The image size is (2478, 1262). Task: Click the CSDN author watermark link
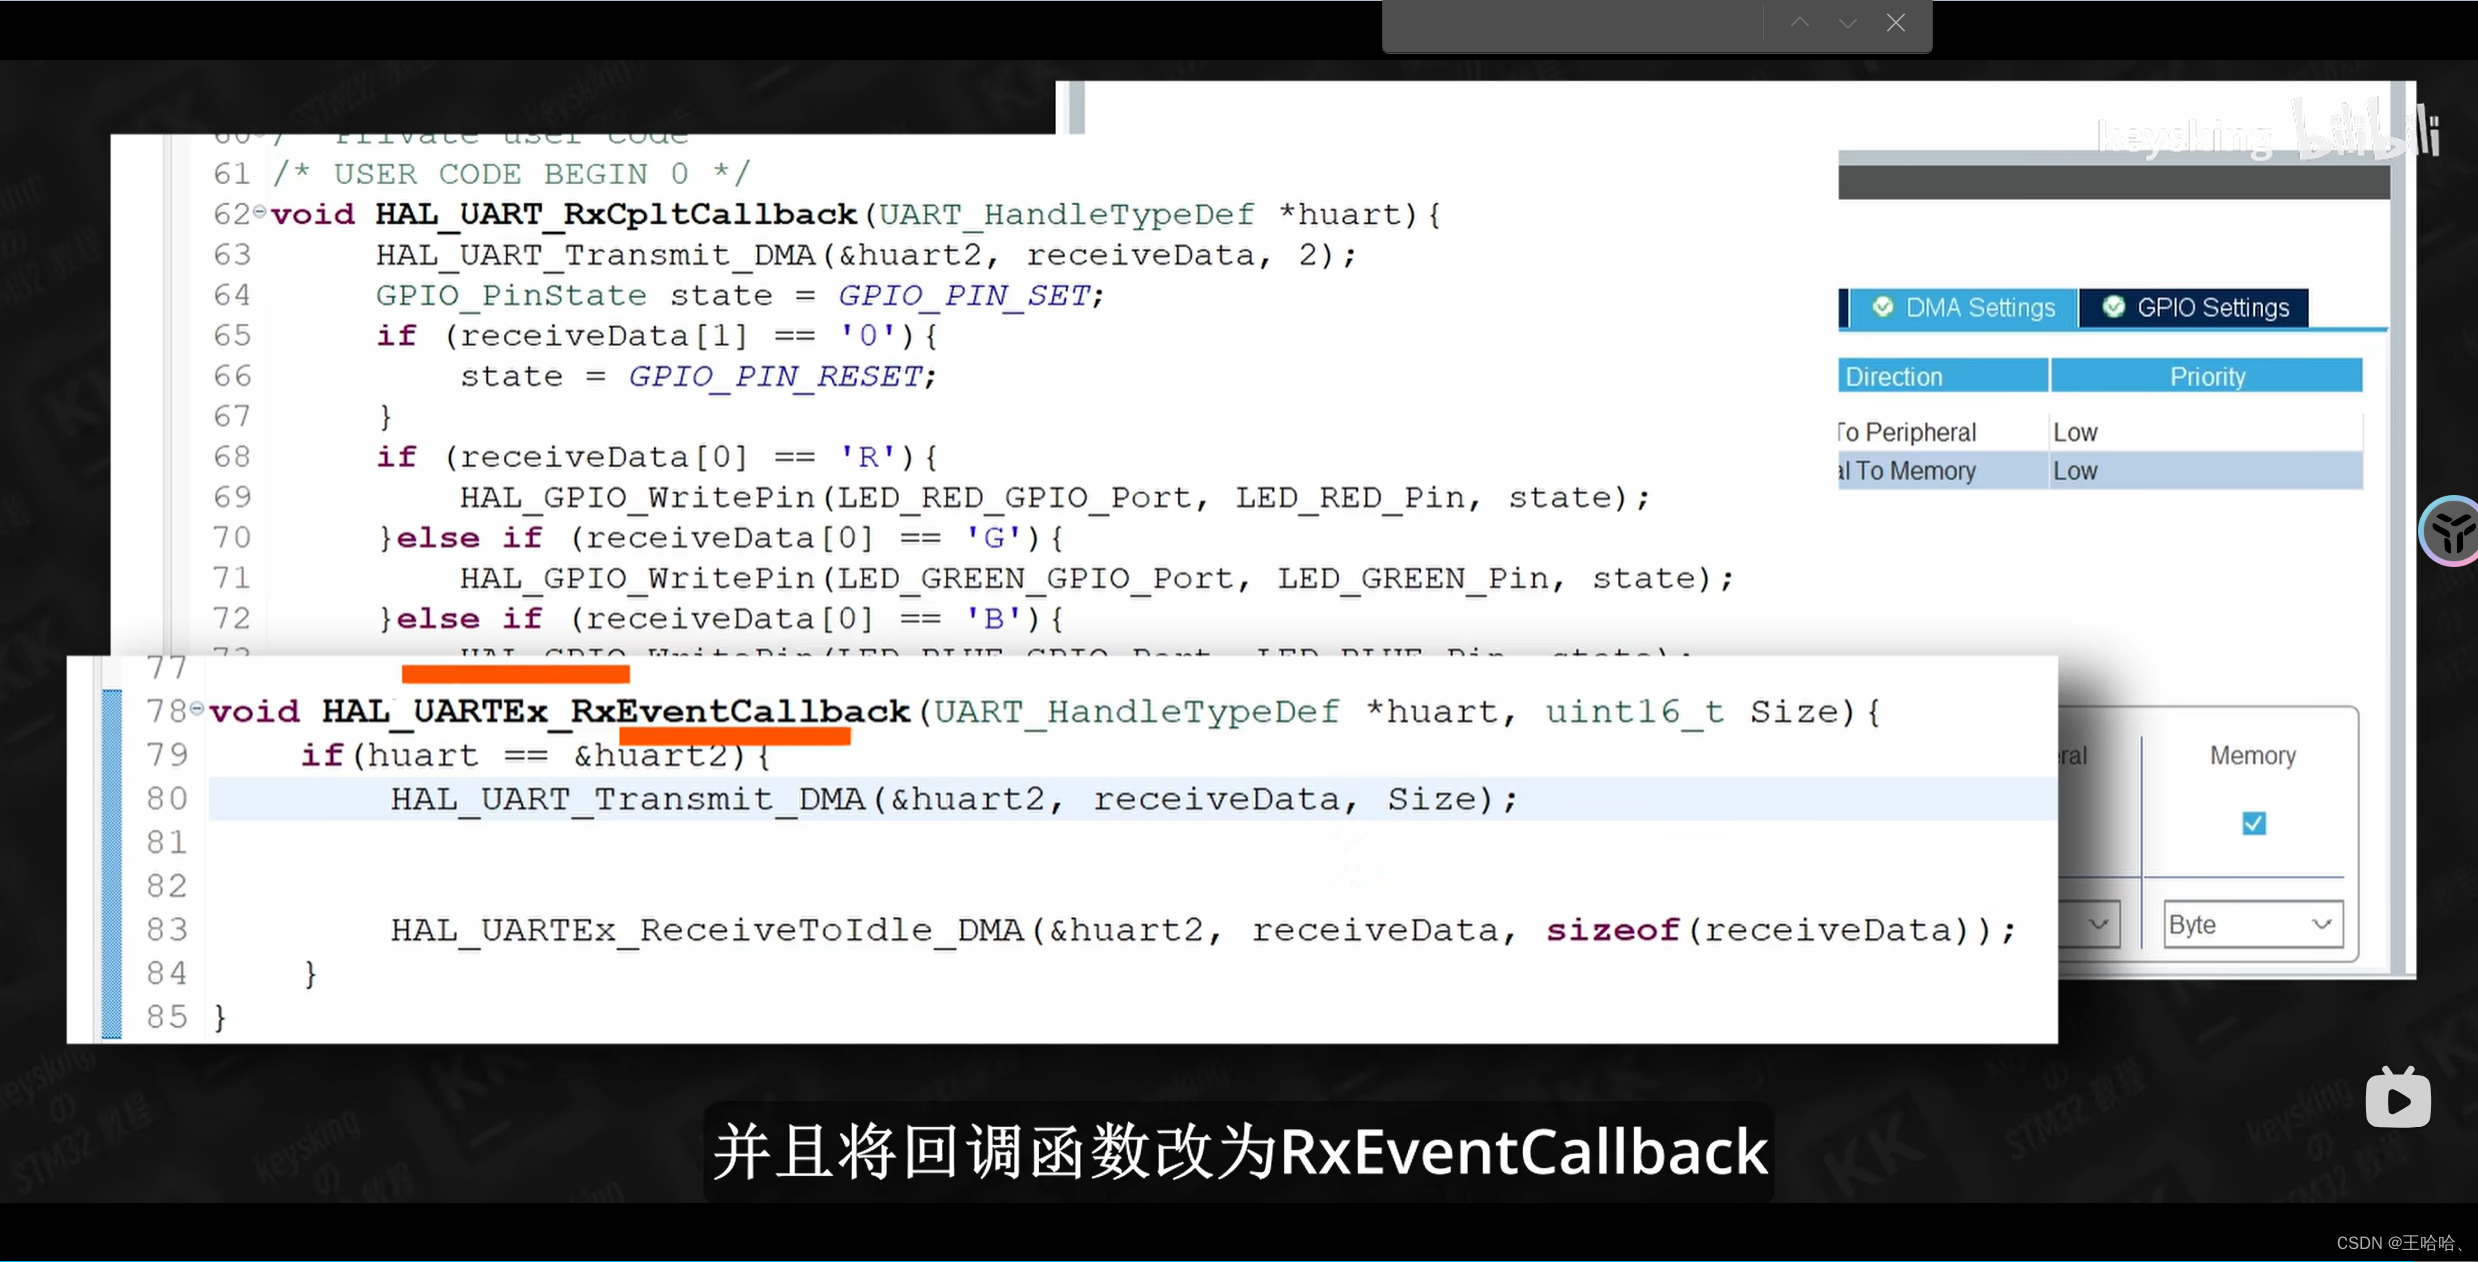pyautogui.click(x=2401, y=1243)
